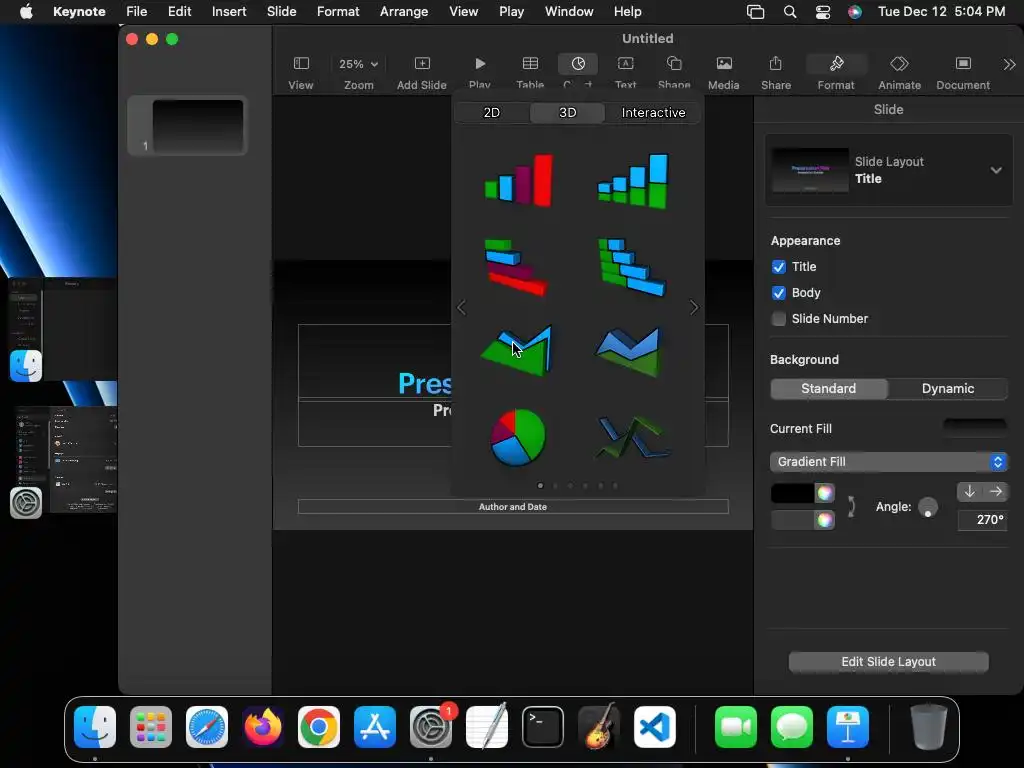Click the Author and Date placeholder

pyautogui.click(x=513, y=507)
